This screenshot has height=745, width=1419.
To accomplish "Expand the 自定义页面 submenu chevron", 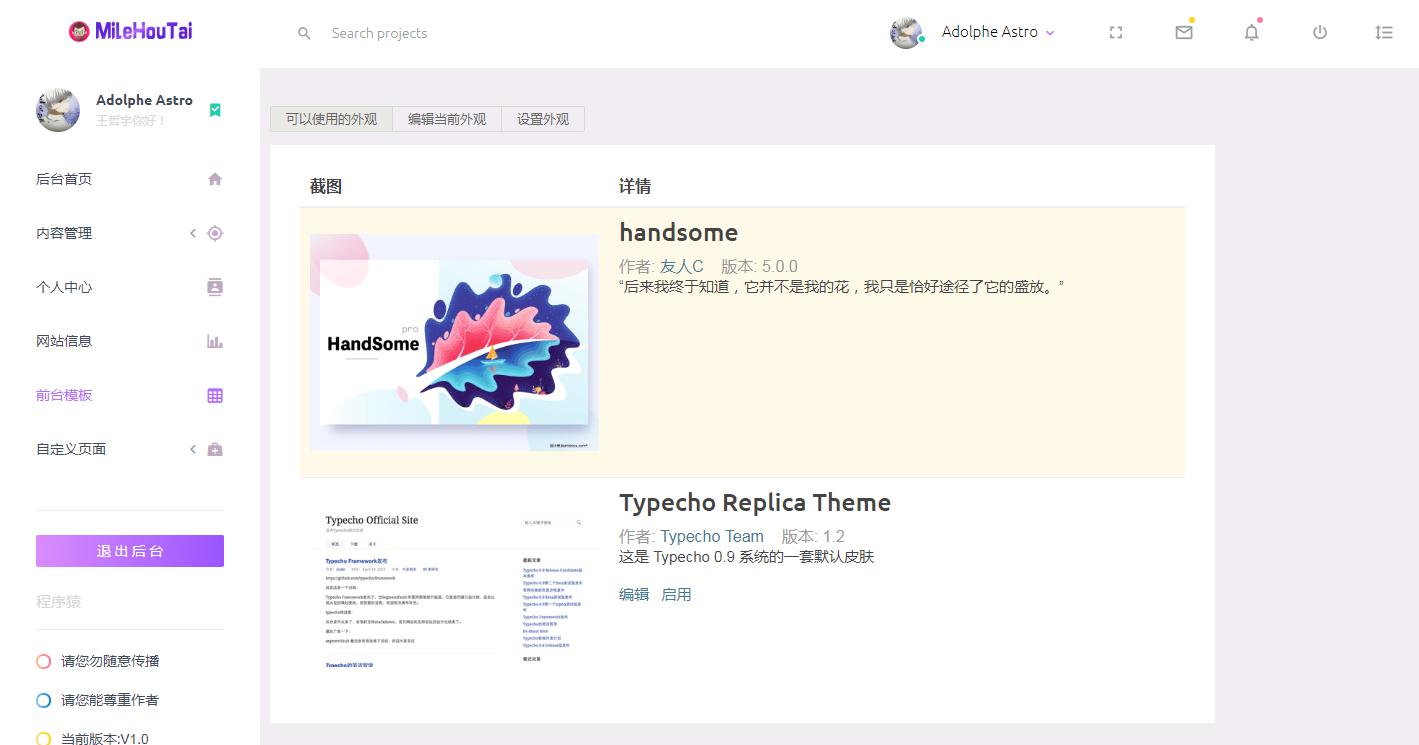I will coord(193,449).
